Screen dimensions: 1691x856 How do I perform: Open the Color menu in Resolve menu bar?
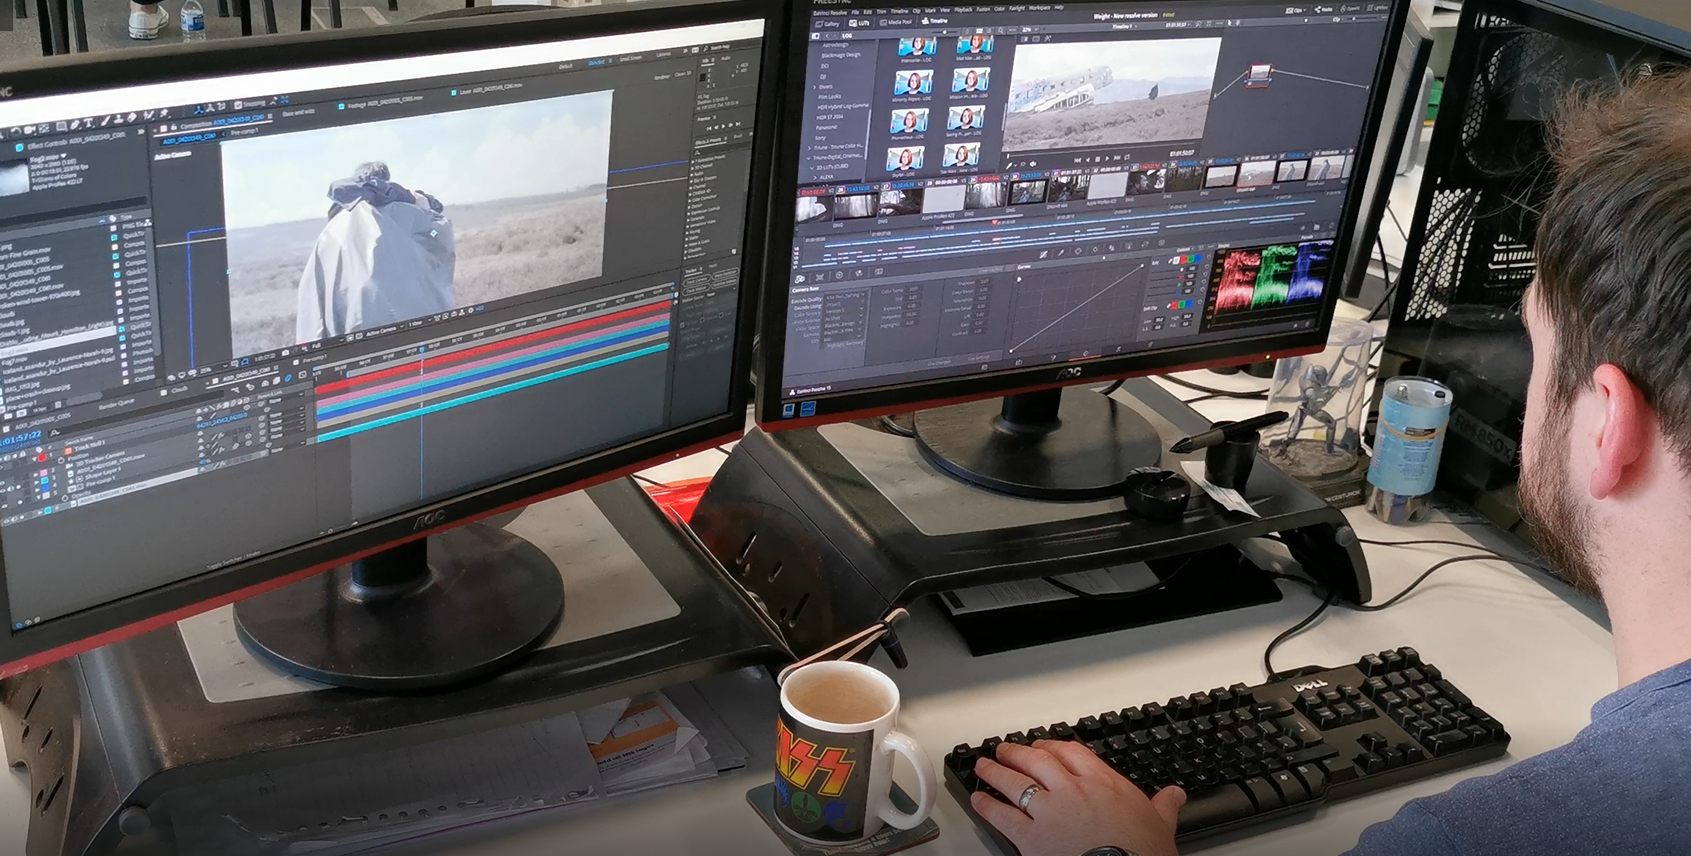[x=999, y=9]
